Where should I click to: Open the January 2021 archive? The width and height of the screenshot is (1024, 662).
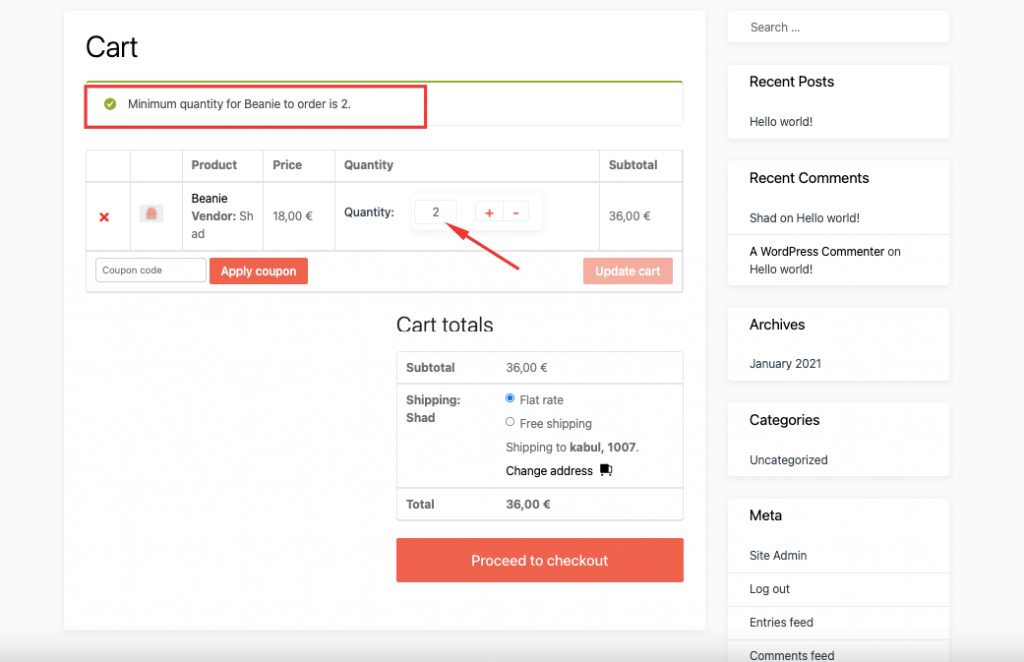(x=785, y=364)
